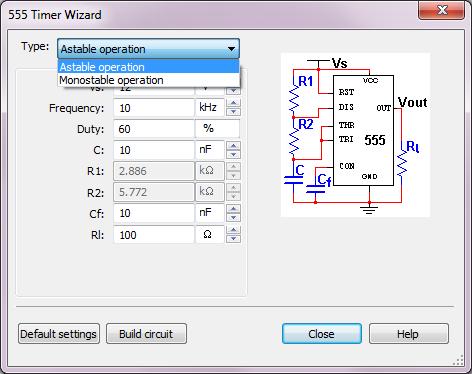Viewport: 472px width, 374px height.
Task: Close the dialog with the red X
Action: click(442, 10)
